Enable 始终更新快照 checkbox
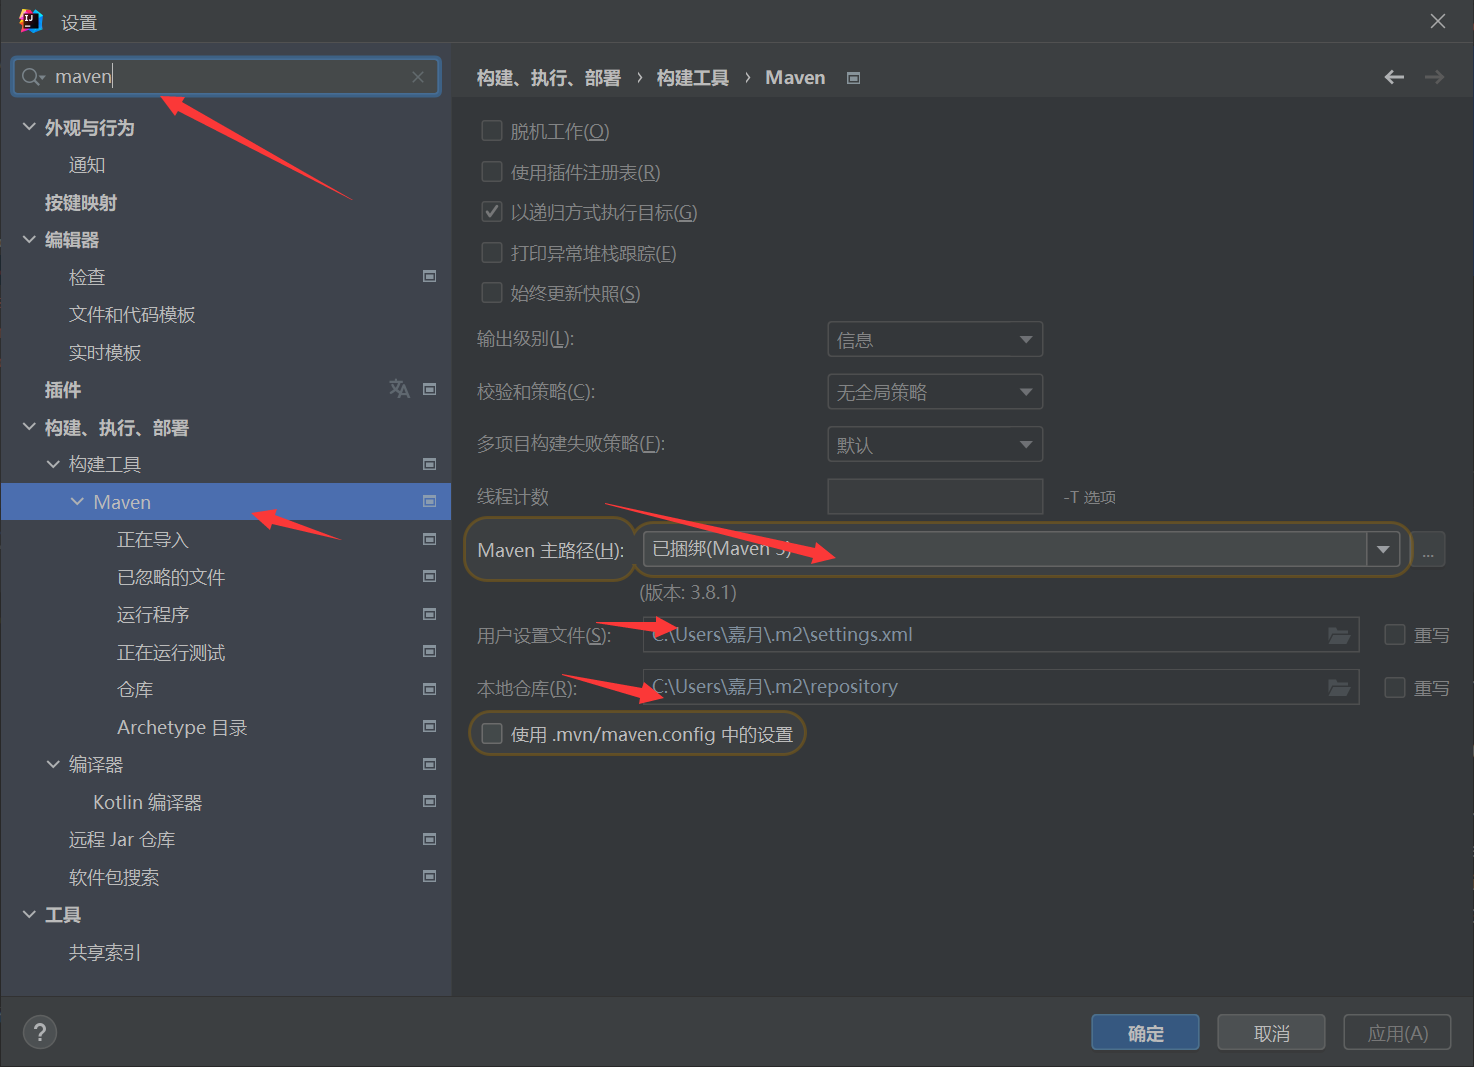Viewport: 1474px width, 1067px height. [x=492, y=293]
